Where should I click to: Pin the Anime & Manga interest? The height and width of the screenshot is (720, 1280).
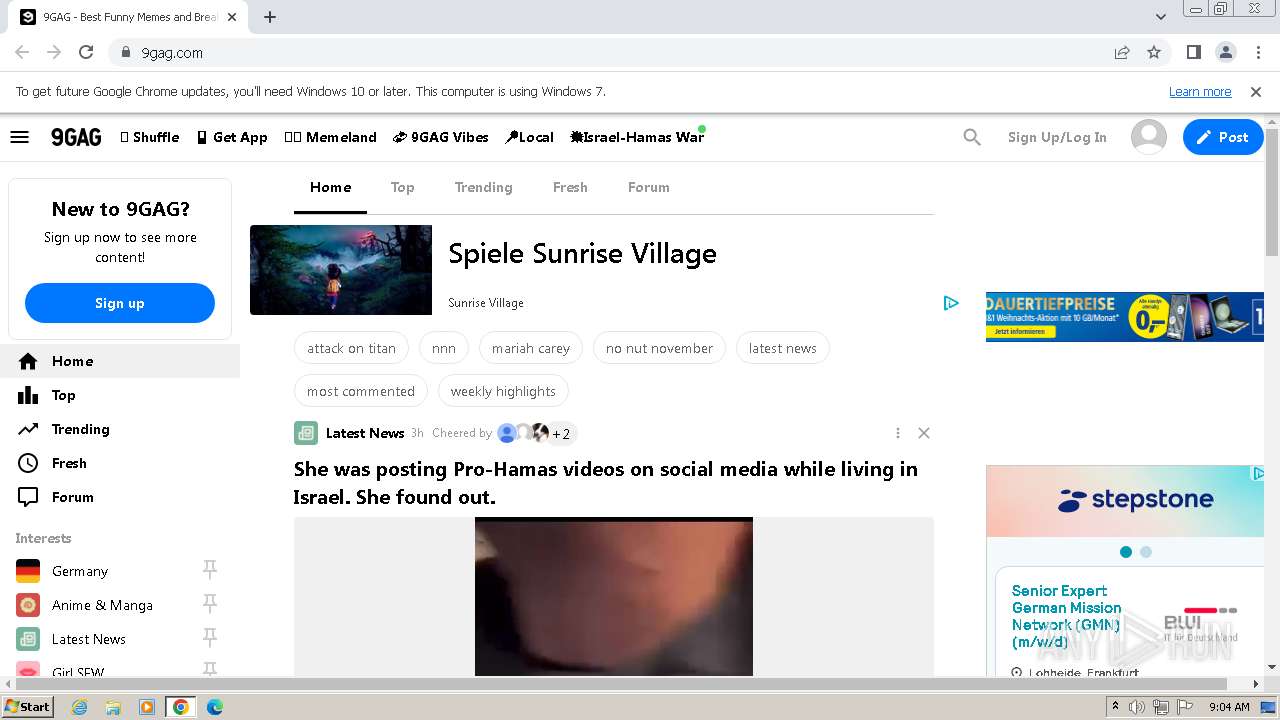[210, 604]
